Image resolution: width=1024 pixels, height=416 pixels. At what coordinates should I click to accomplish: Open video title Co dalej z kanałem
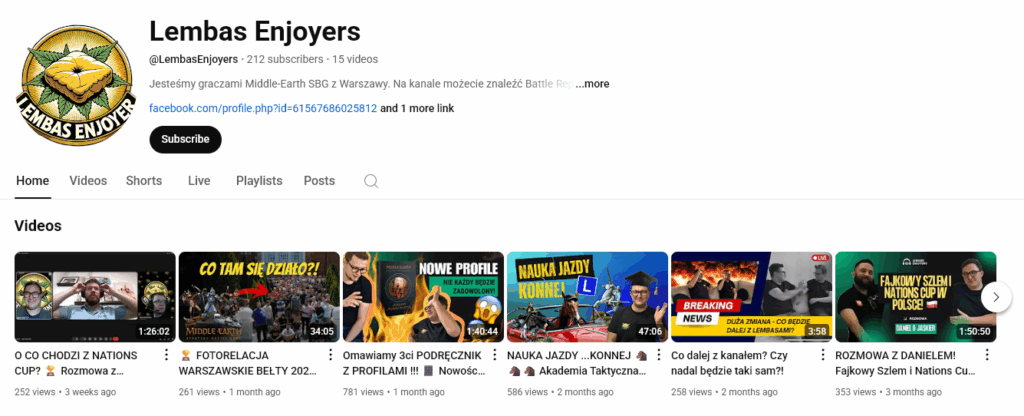[730, 364]
